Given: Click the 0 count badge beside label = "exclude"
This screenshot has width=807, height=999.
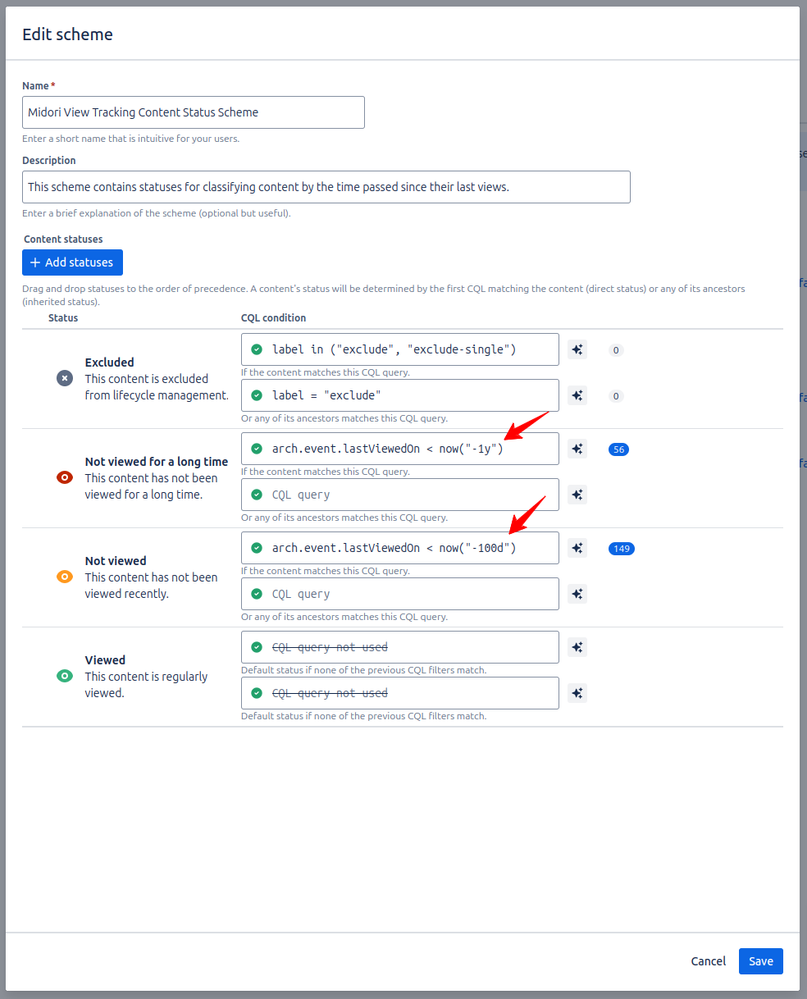Looking at the screenshot, I should [x=615, y=396].
